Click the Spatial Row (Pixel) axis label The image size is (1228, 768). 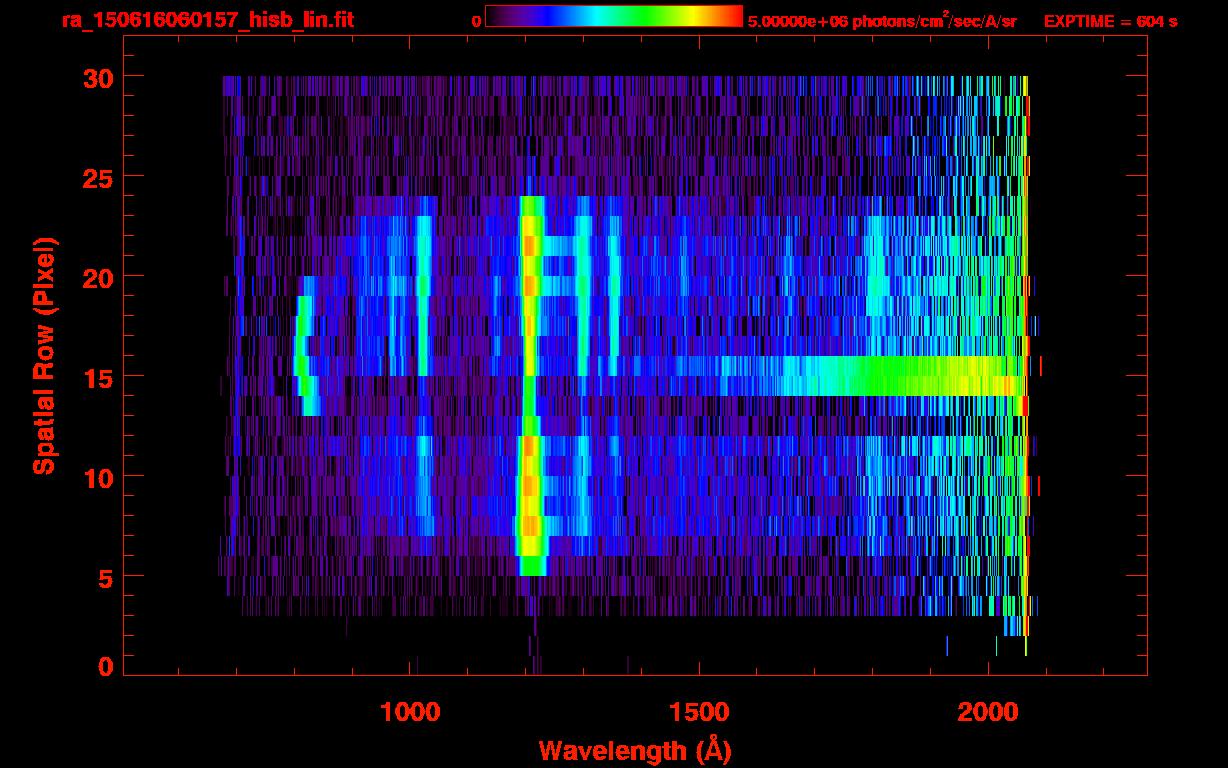pyautogui.click(x=44, y=356)
